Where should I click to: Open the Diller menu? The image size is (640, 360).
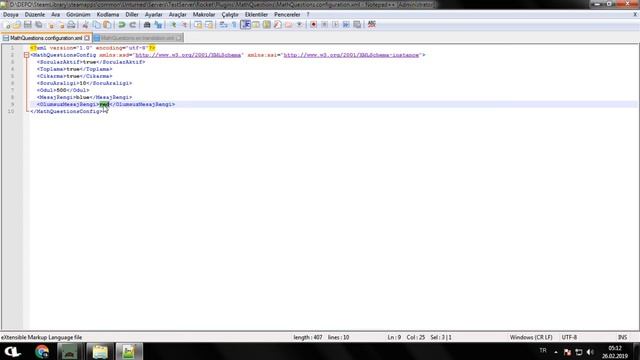point(132,14)
